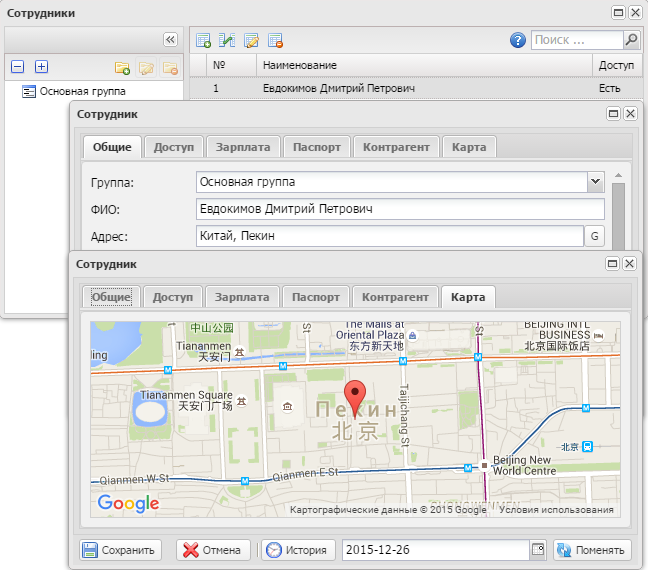
Task: Maximize the back Сотрудник window
Action: (613, 113)
